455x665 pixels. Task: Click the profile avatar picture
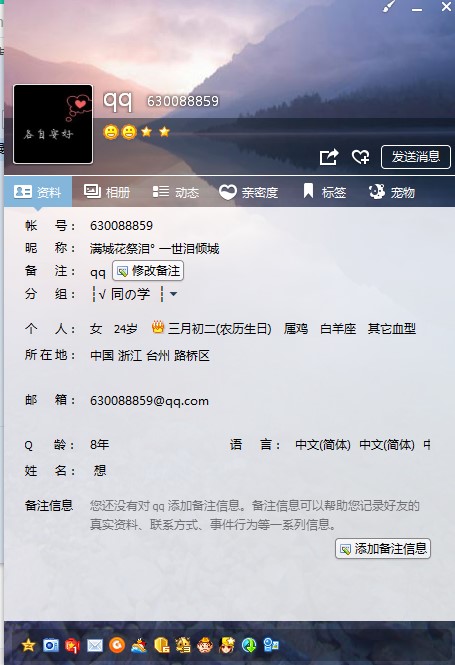pos(53,124)
